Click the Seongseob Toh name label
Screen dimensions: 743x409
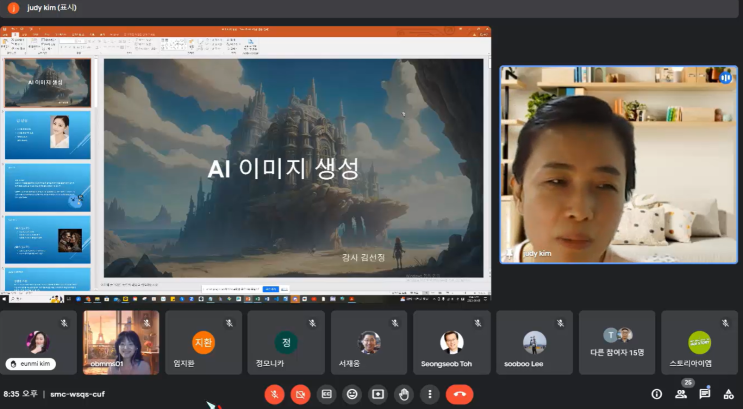446,364
